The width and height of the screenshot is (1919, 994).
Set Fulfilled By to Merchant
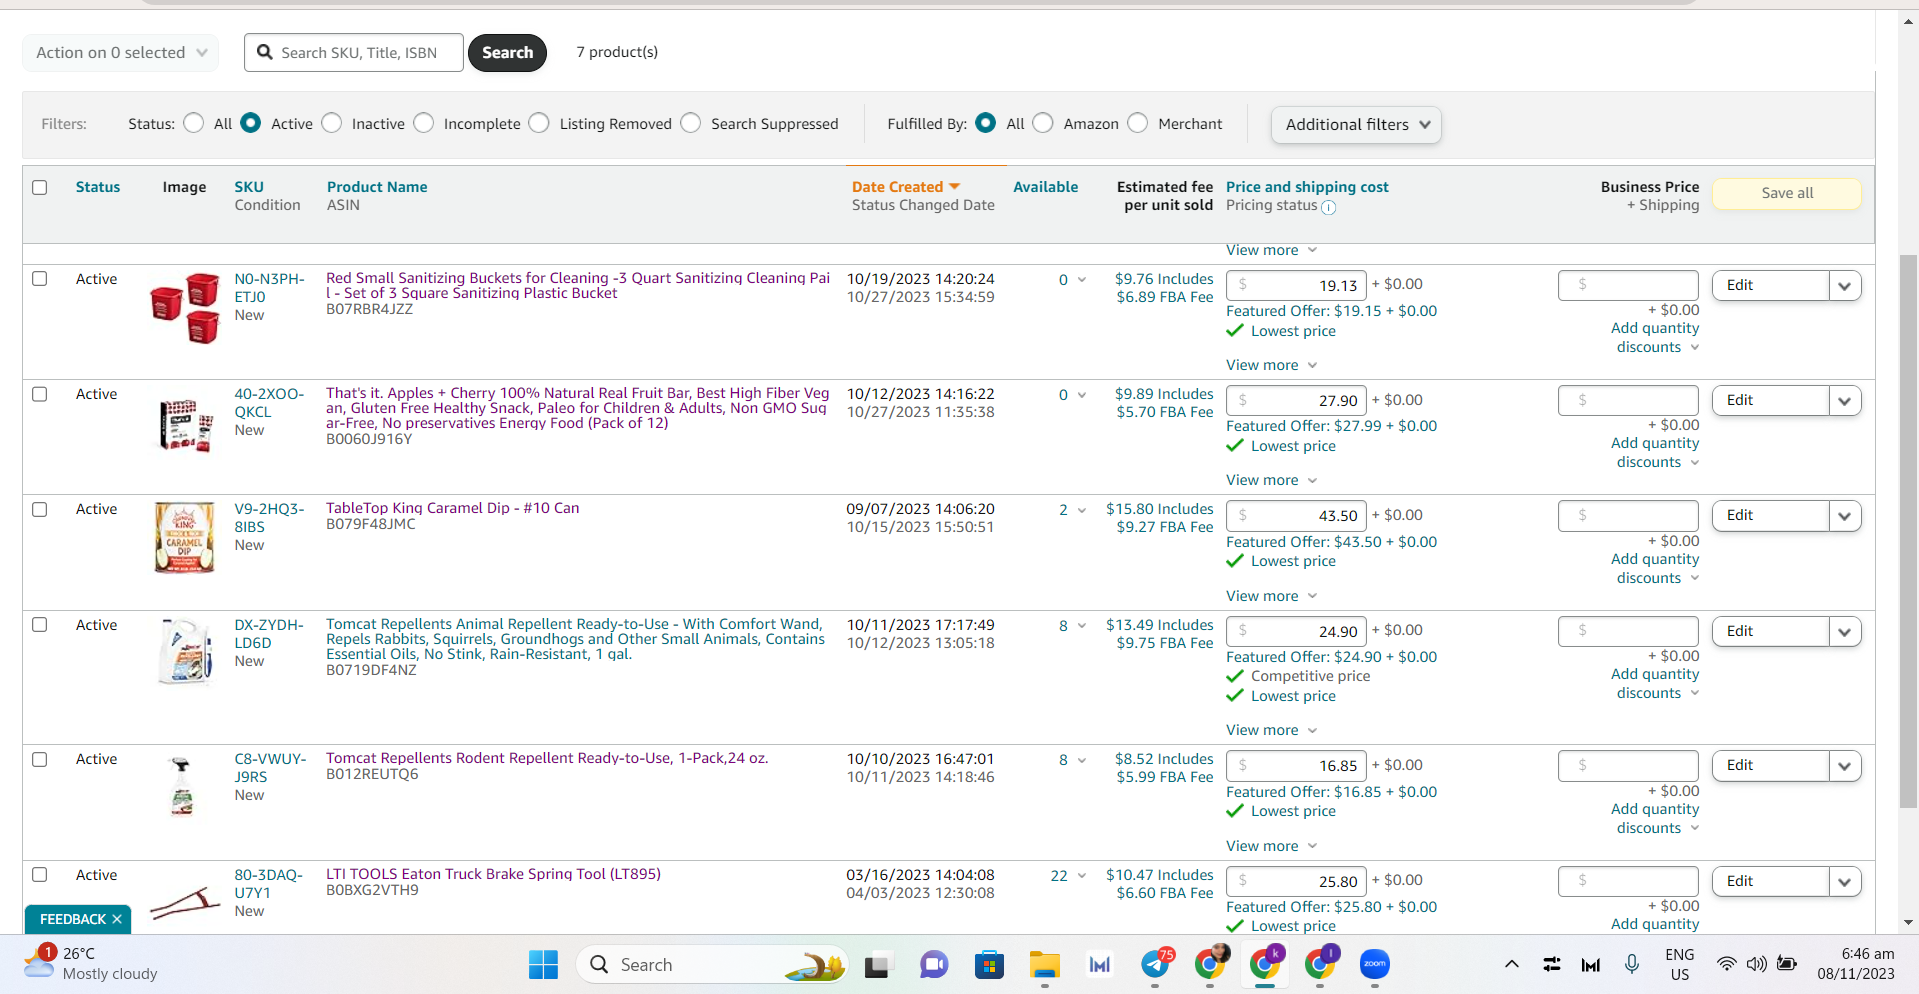(1138, 123)
